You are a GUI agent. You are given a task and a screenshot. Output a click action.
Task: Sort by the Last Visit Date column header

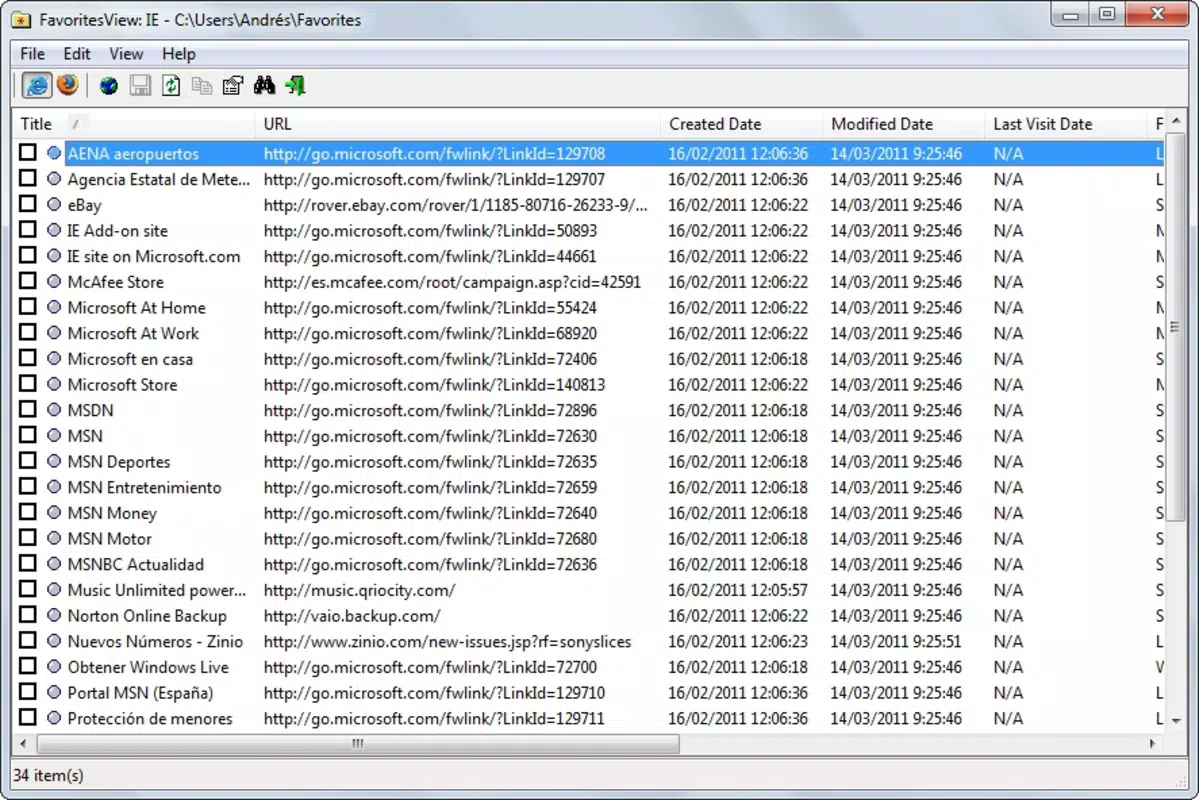(x=1066, y=124)
